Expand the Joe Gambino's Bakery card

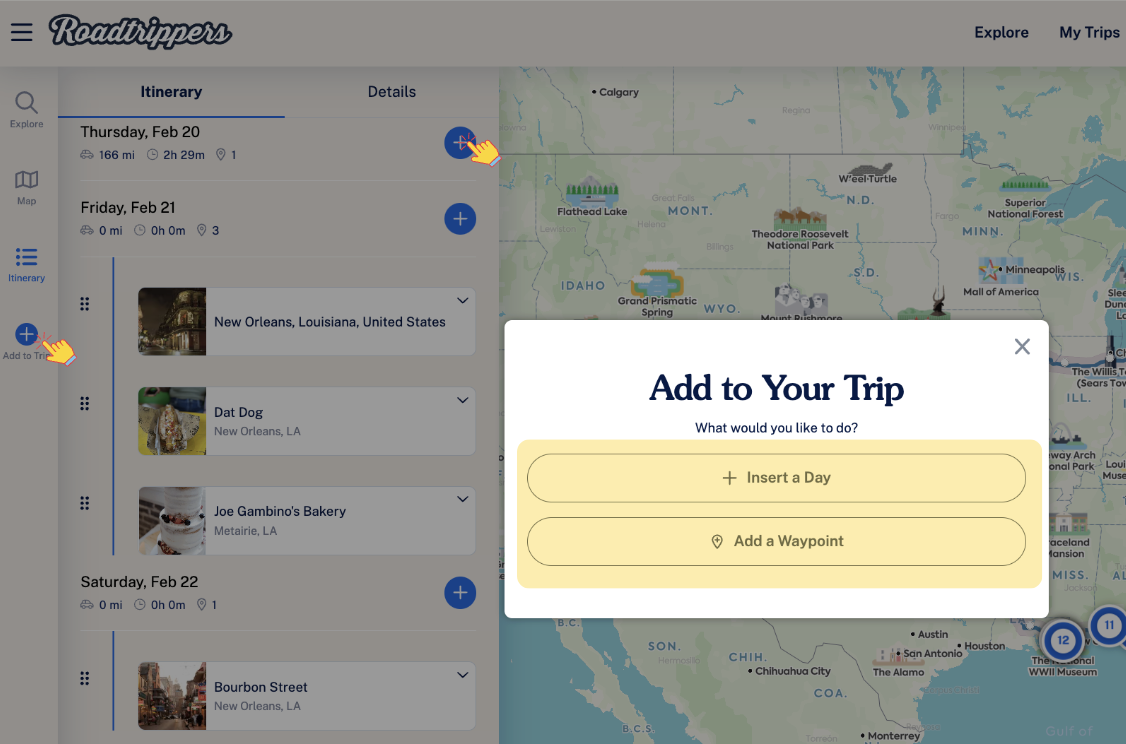(x=462, y=499)
